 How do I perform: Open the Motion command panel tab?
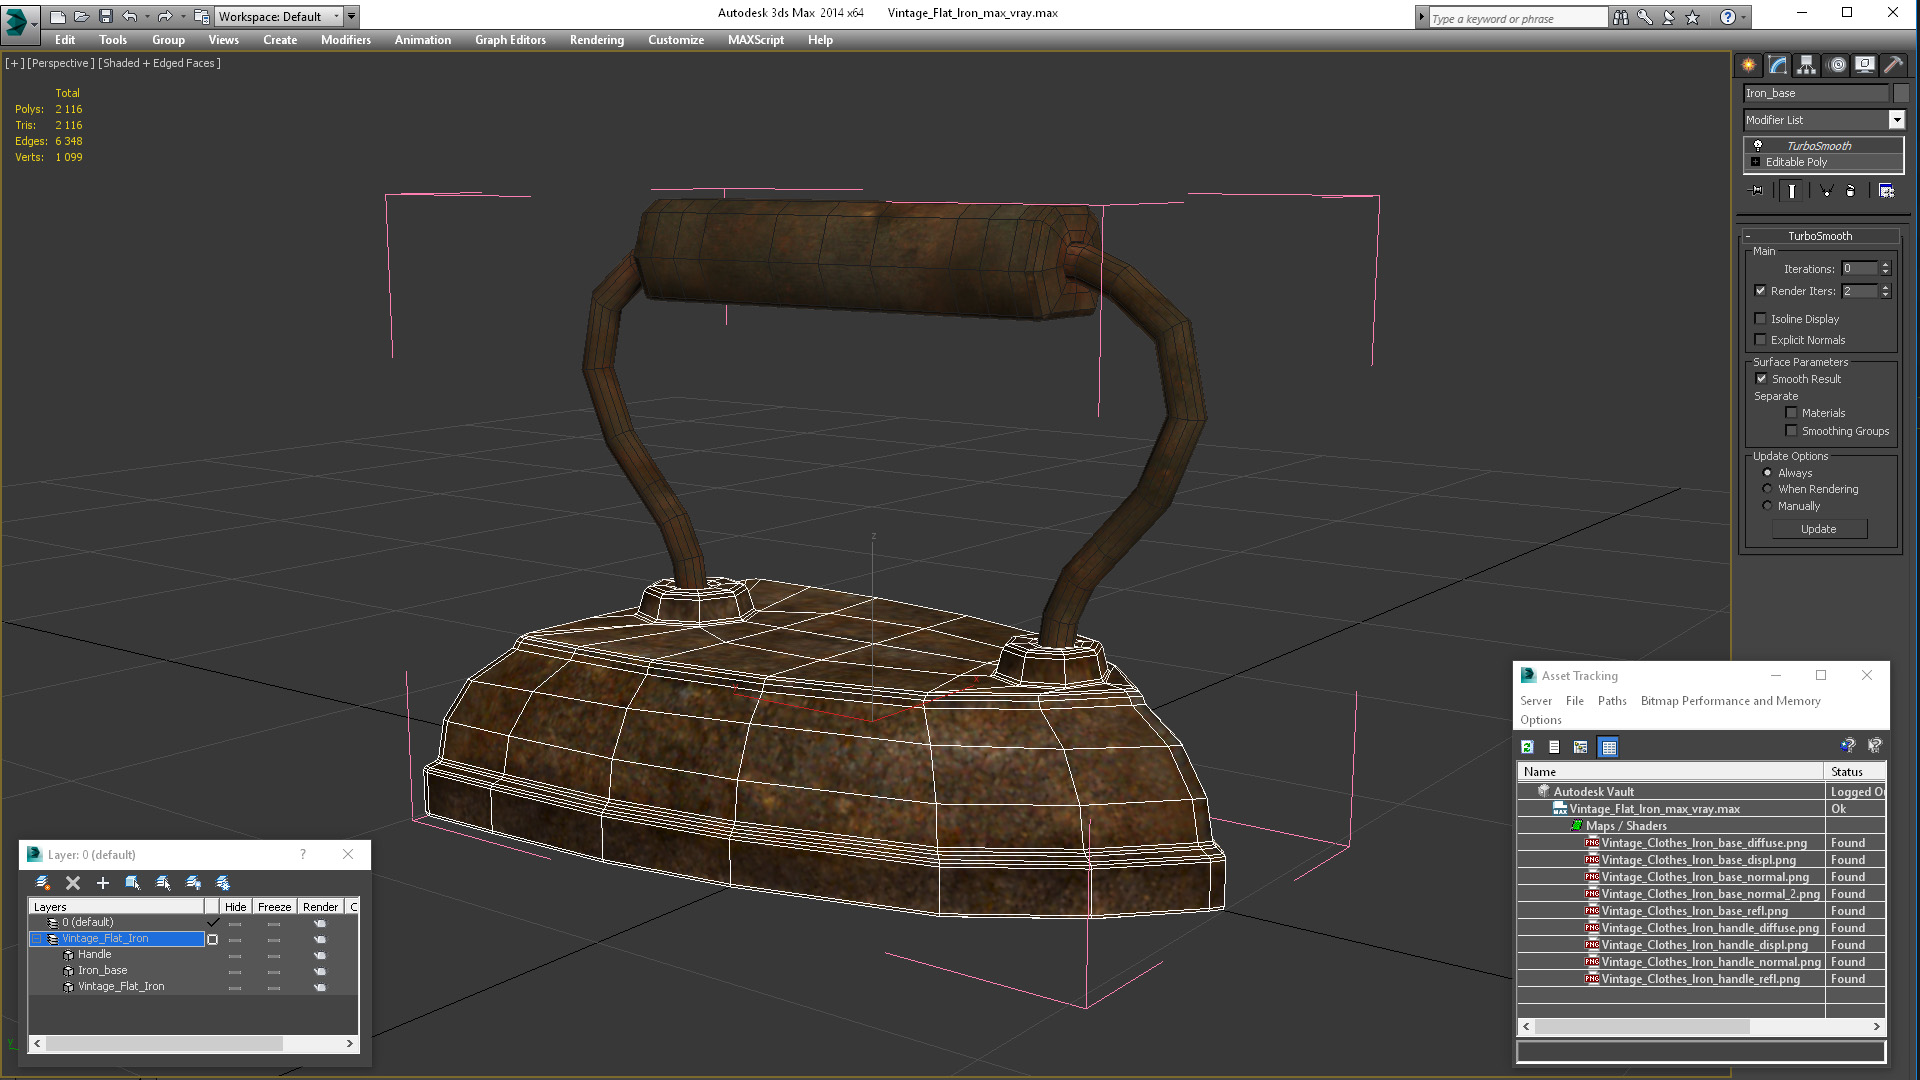[x=1837, y=65]
